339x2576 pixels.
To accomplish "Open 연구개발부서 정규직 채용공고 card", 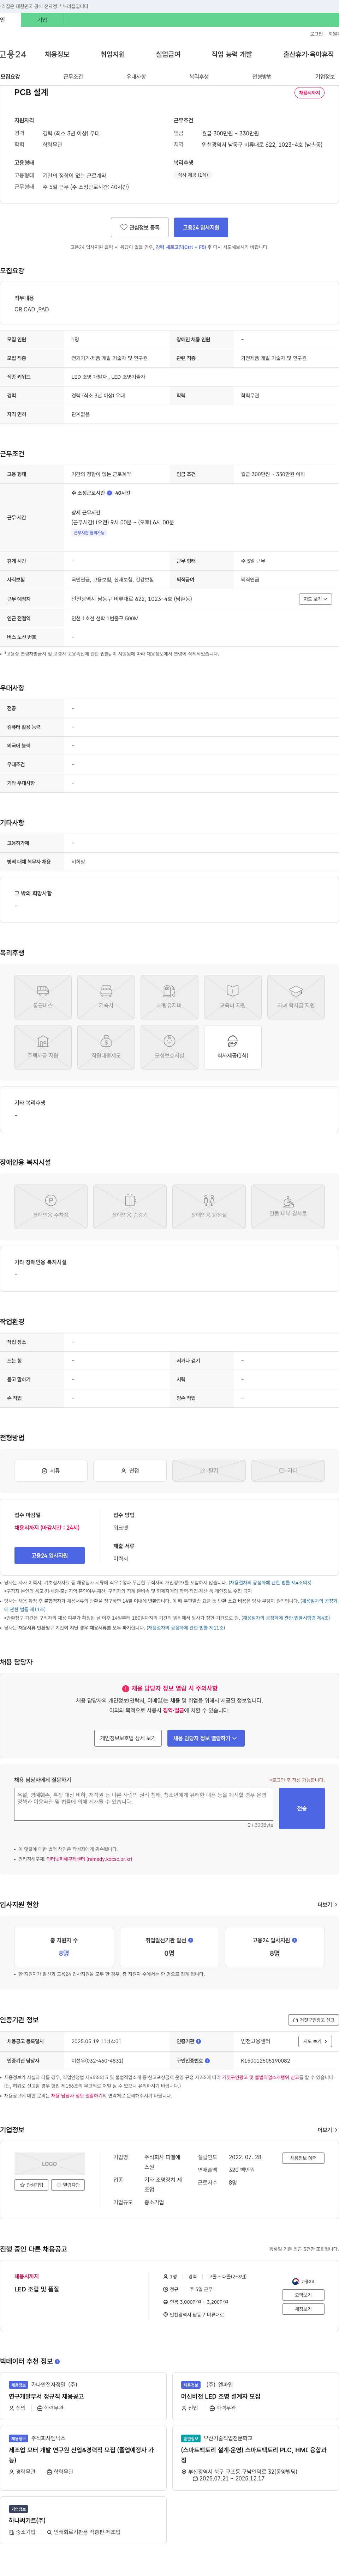I will [x=83, y=2396].
